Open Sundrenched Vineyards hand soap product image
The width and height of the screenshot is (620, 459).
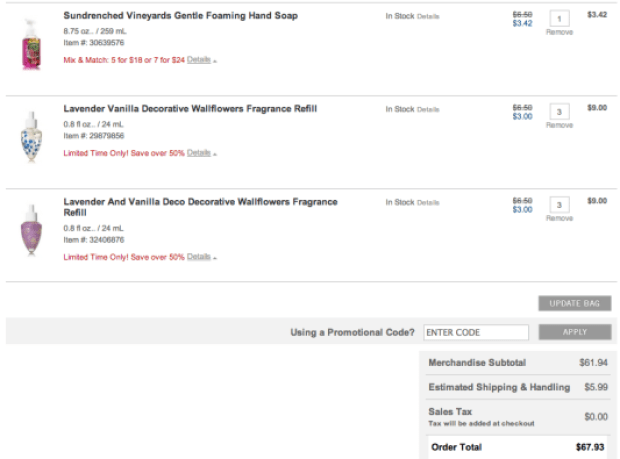coord(31,45)
